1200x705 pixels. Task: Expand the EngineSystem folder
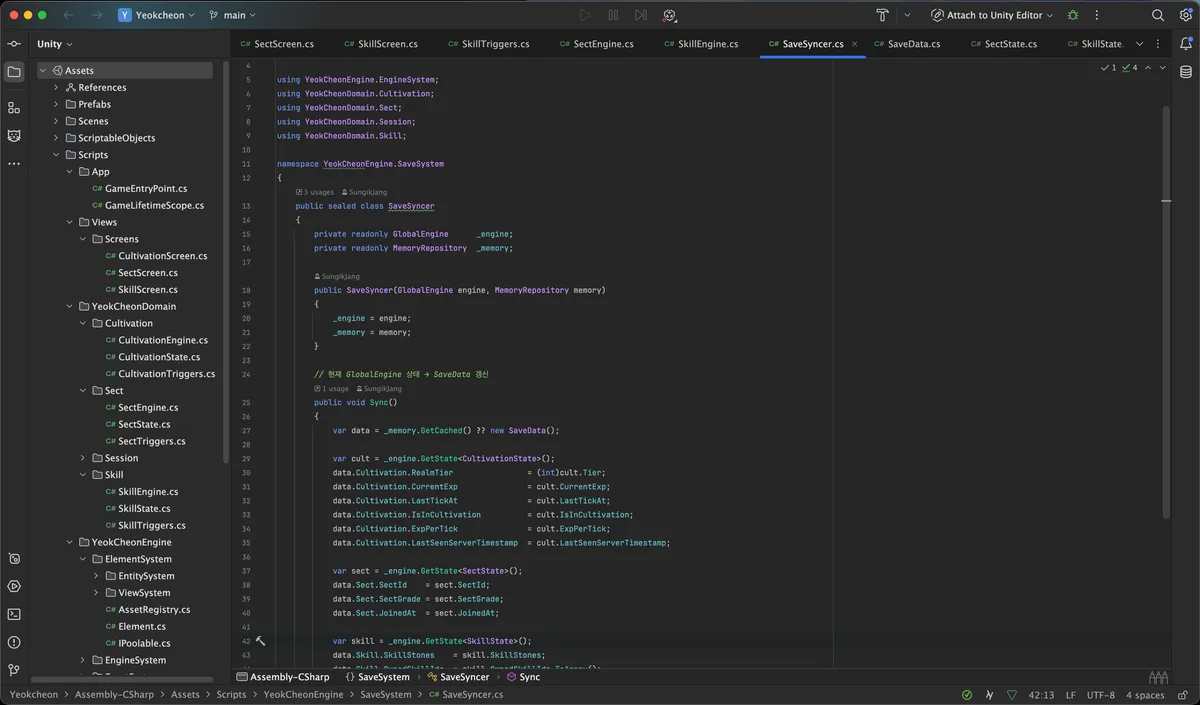click(x=84, y=660)
